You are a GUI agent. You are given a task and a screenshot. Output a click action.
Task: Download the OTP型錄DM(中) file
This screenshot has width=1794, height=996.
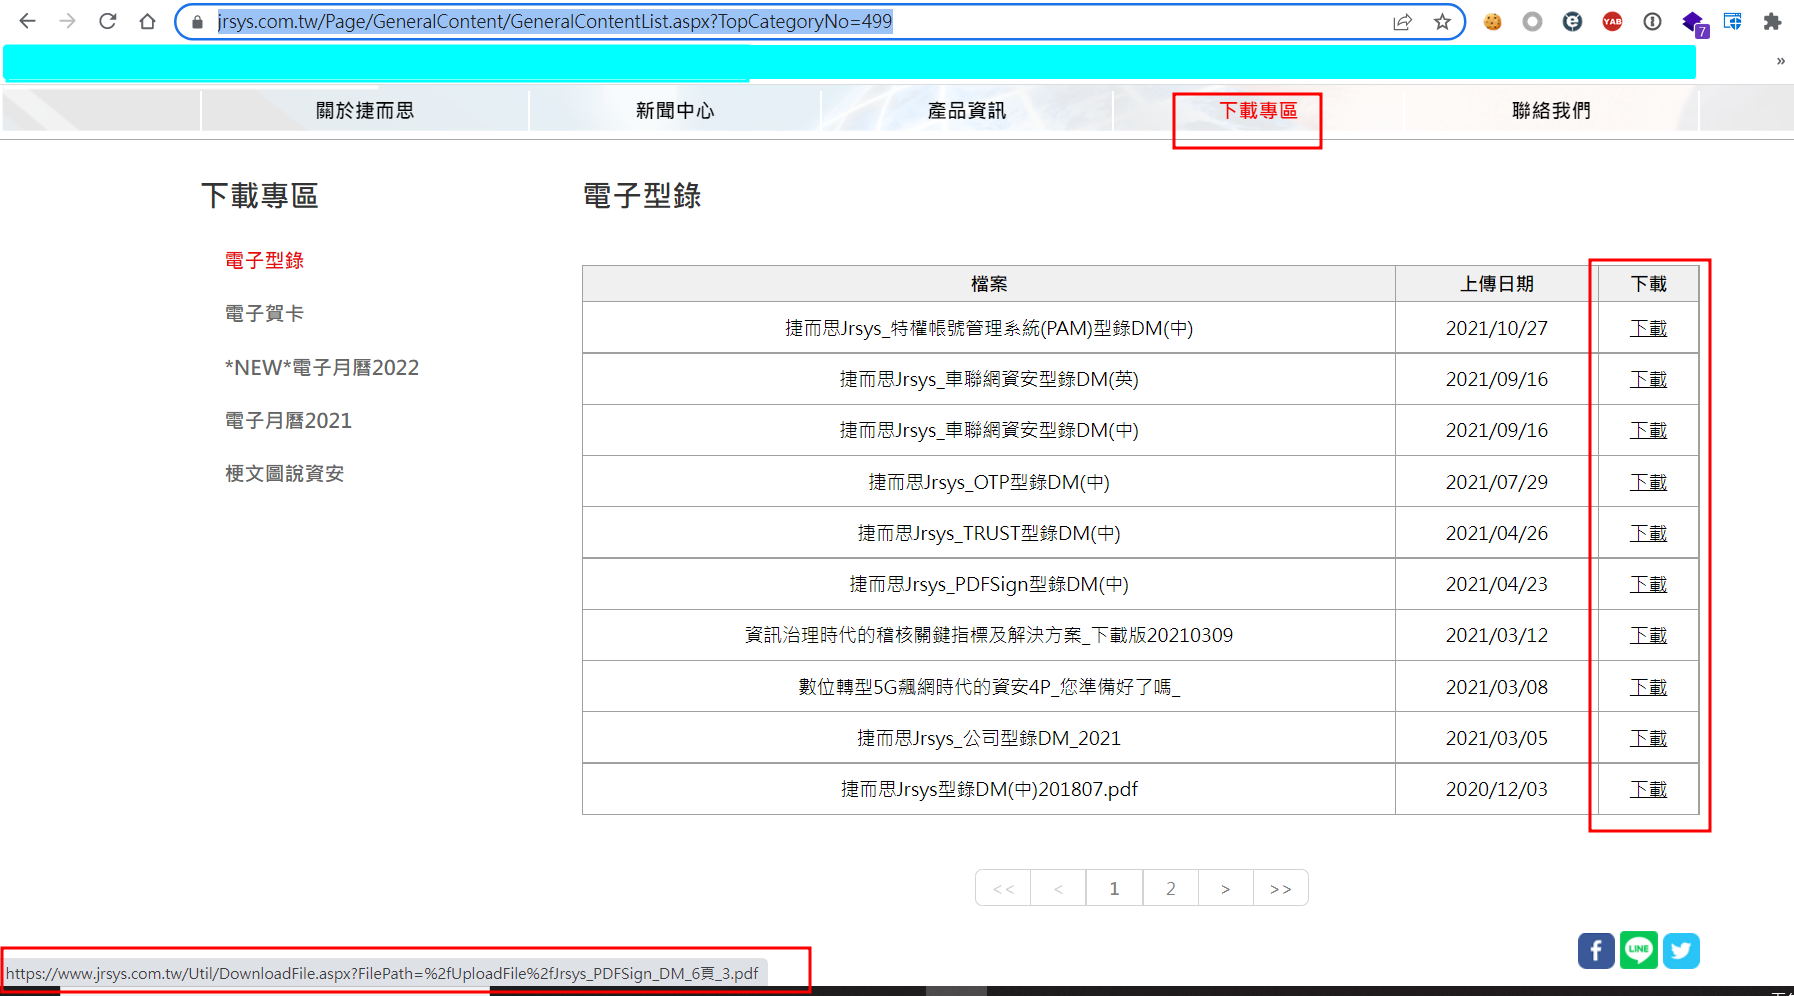tap(1648, 482)
